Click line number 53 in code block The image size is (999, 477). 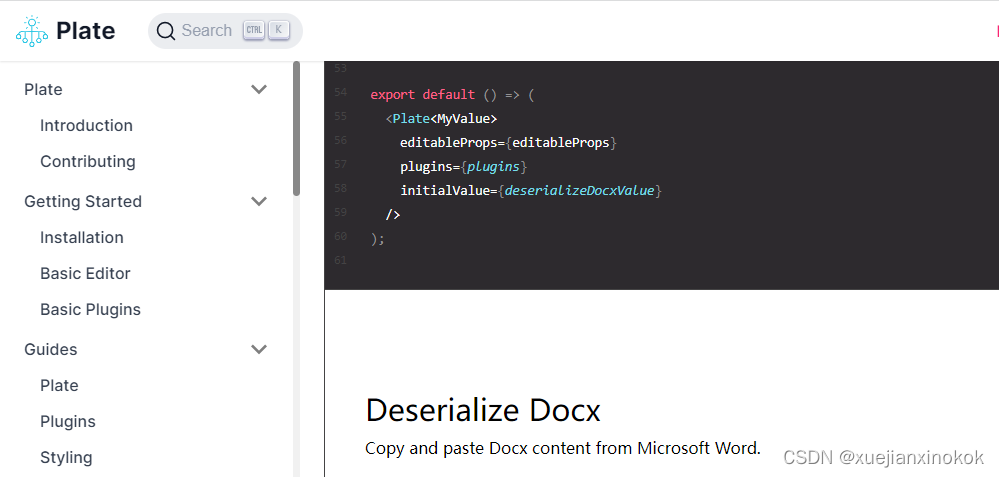click(x=340, y=68)
